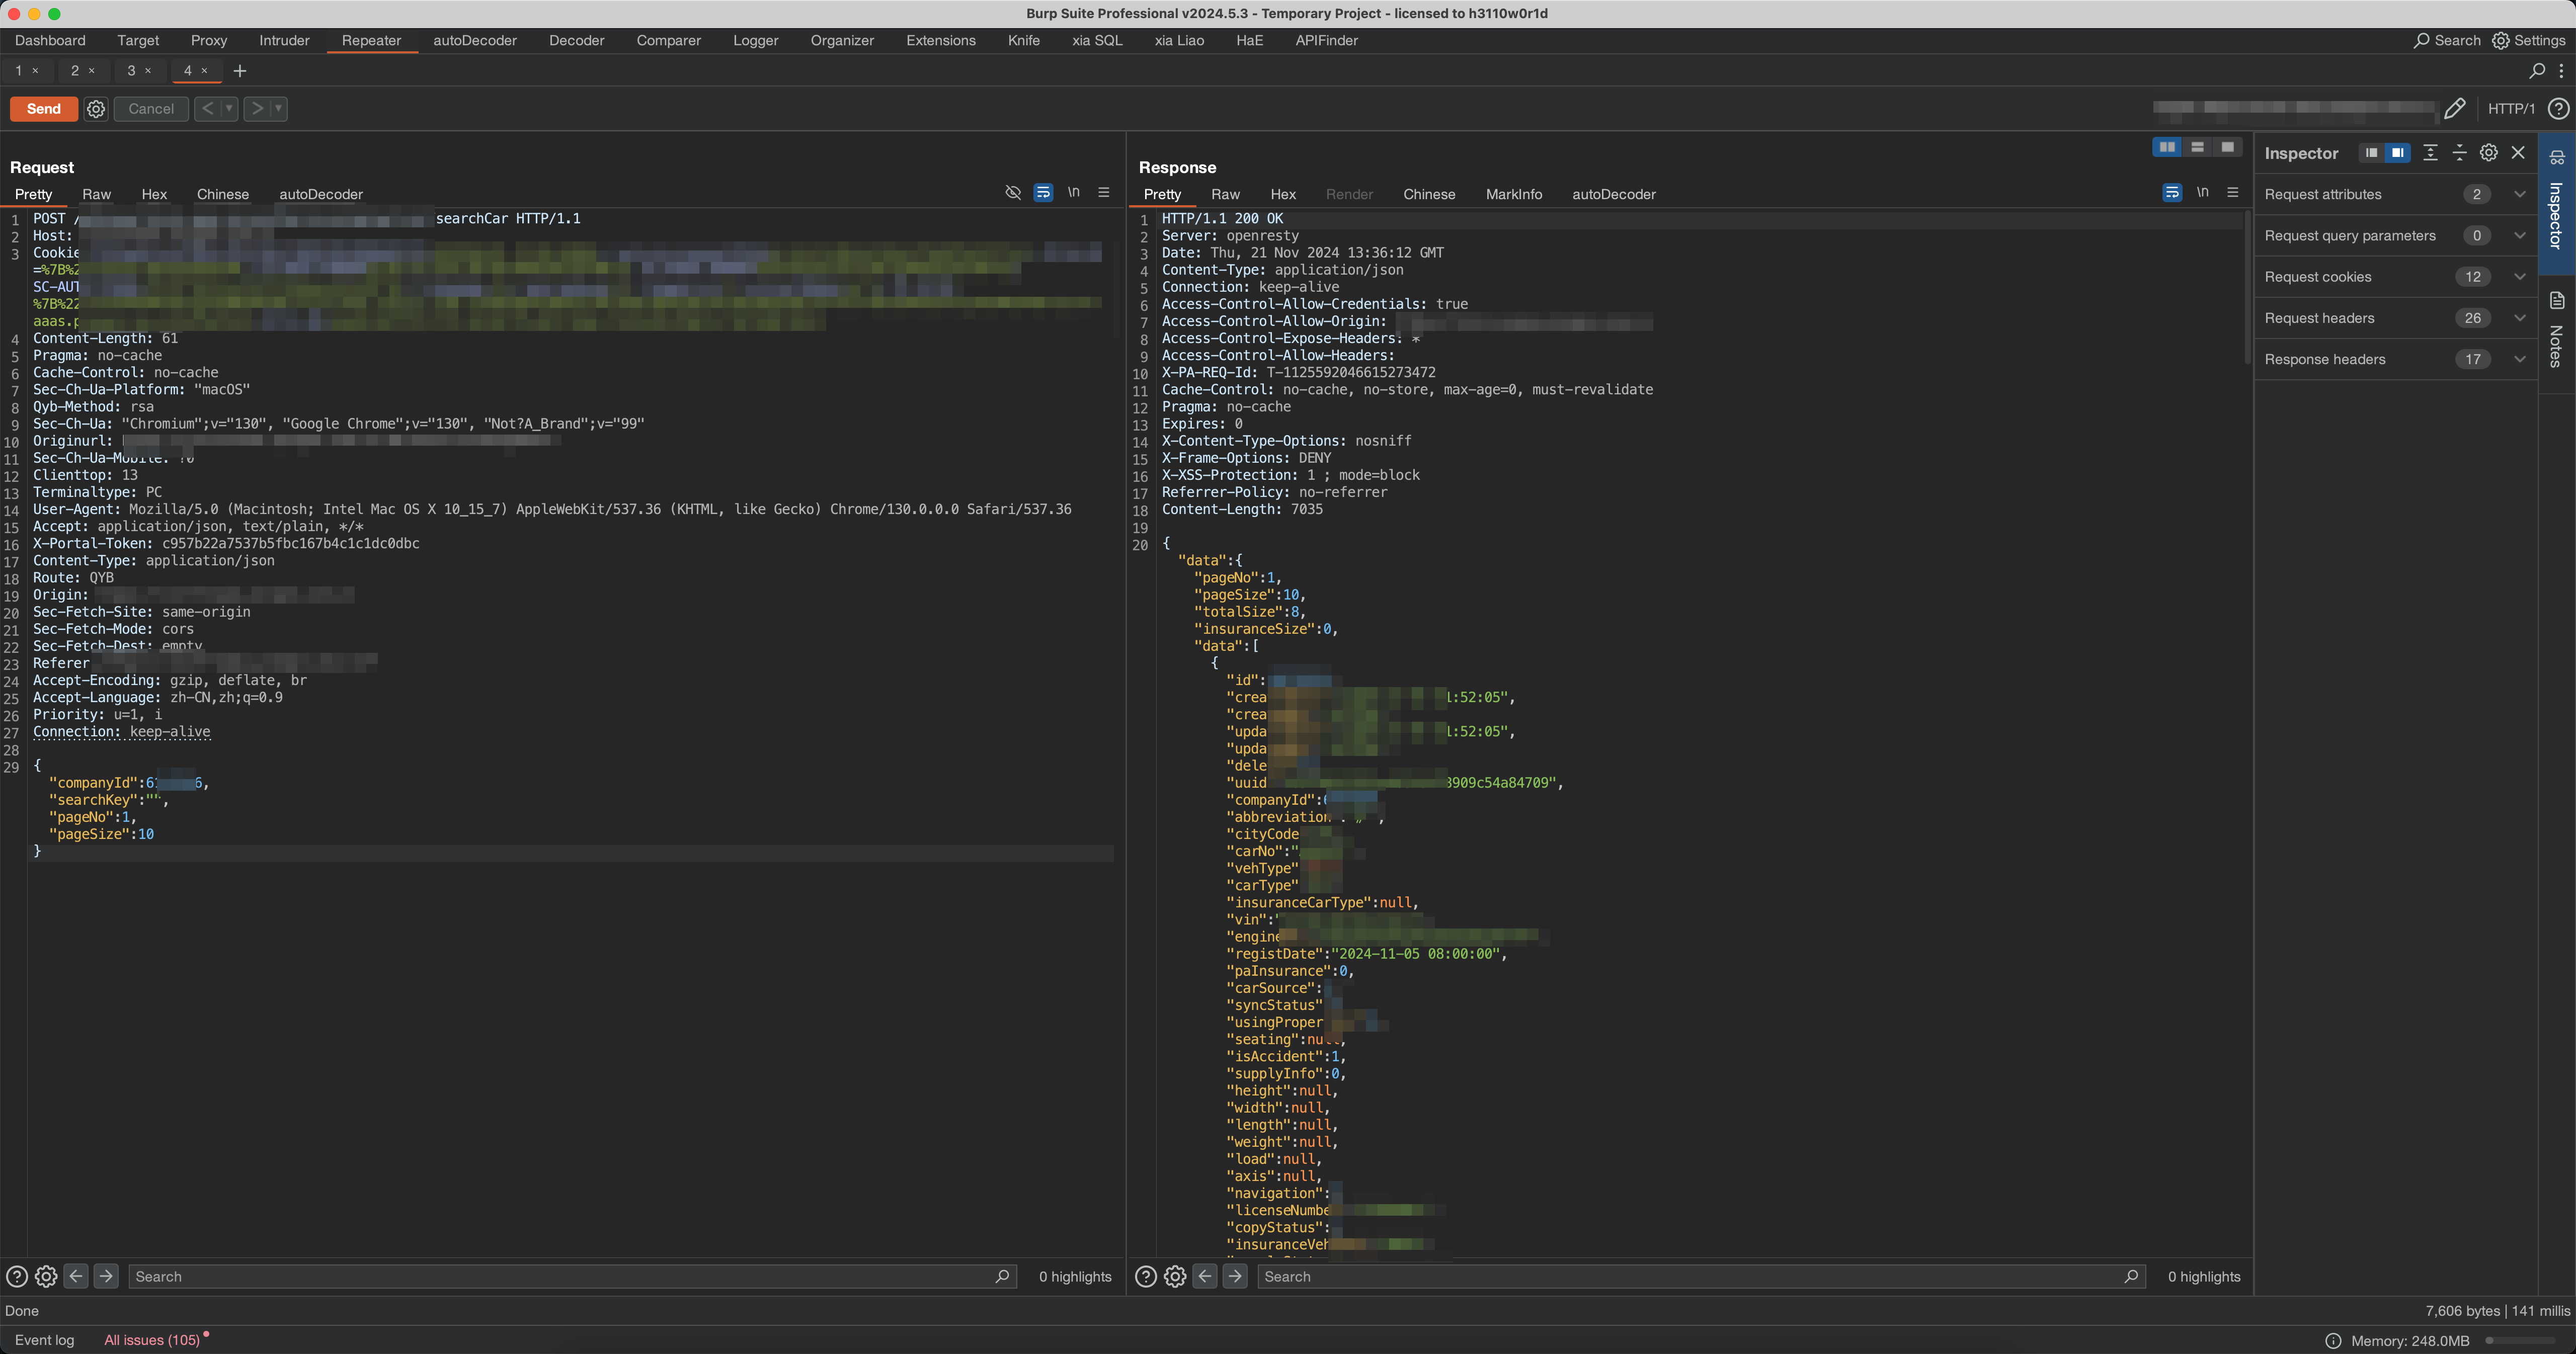Go to next request in history

[x=257, y=108]
